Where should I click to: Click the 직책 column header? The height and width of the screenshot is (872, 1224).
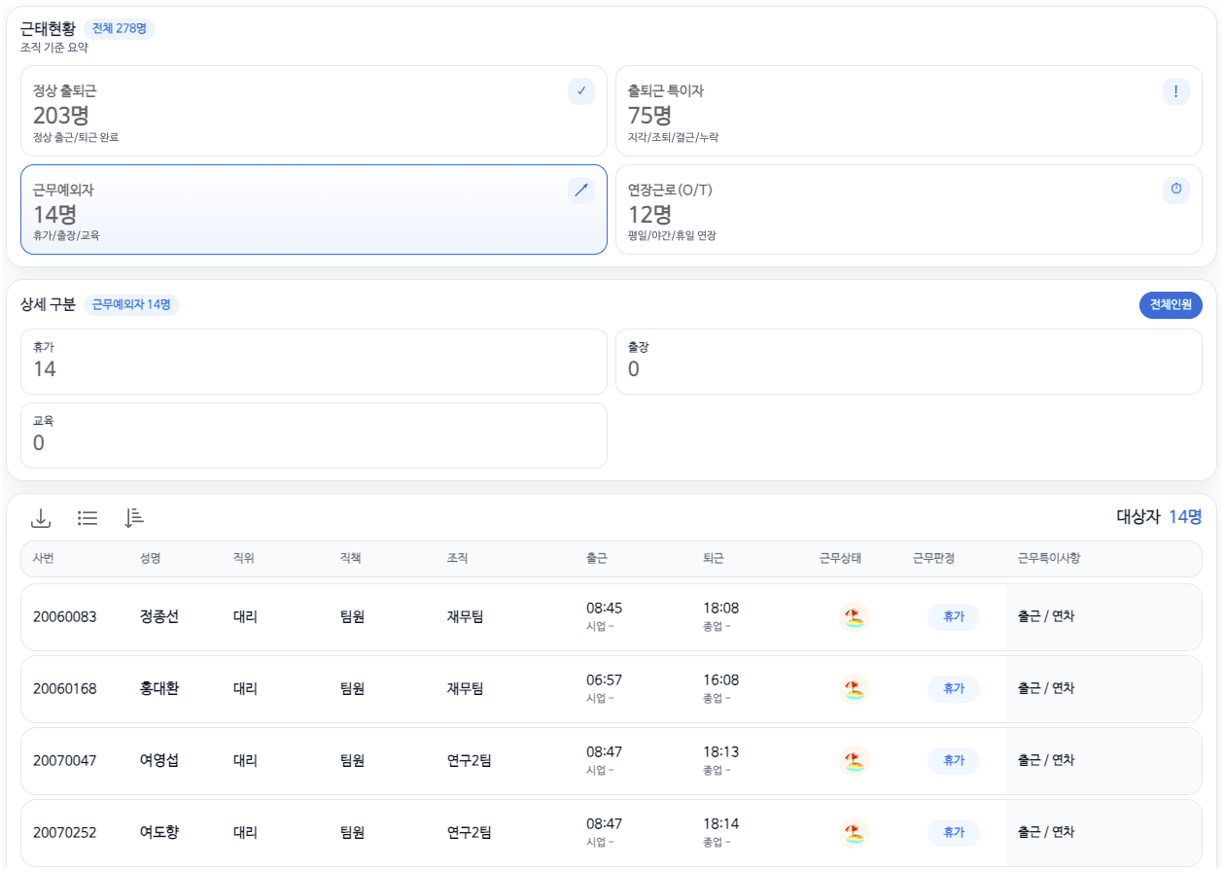350,559
